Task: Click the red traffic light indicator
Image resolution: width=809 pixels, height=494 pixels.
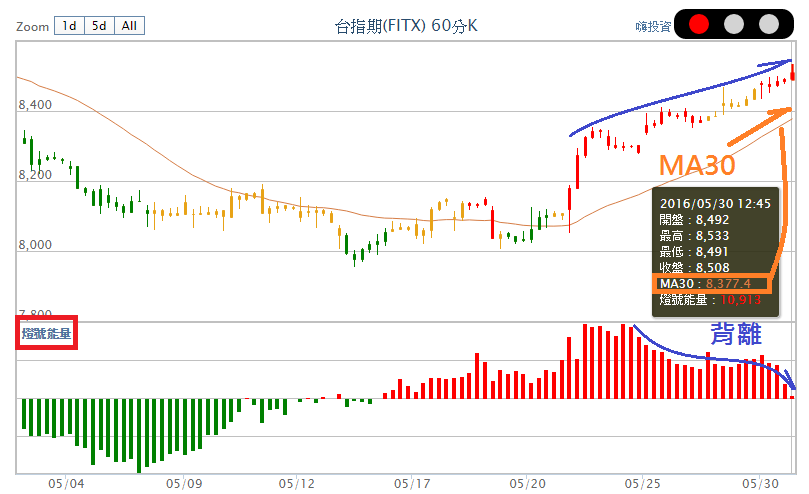Action: coord(700,24)
